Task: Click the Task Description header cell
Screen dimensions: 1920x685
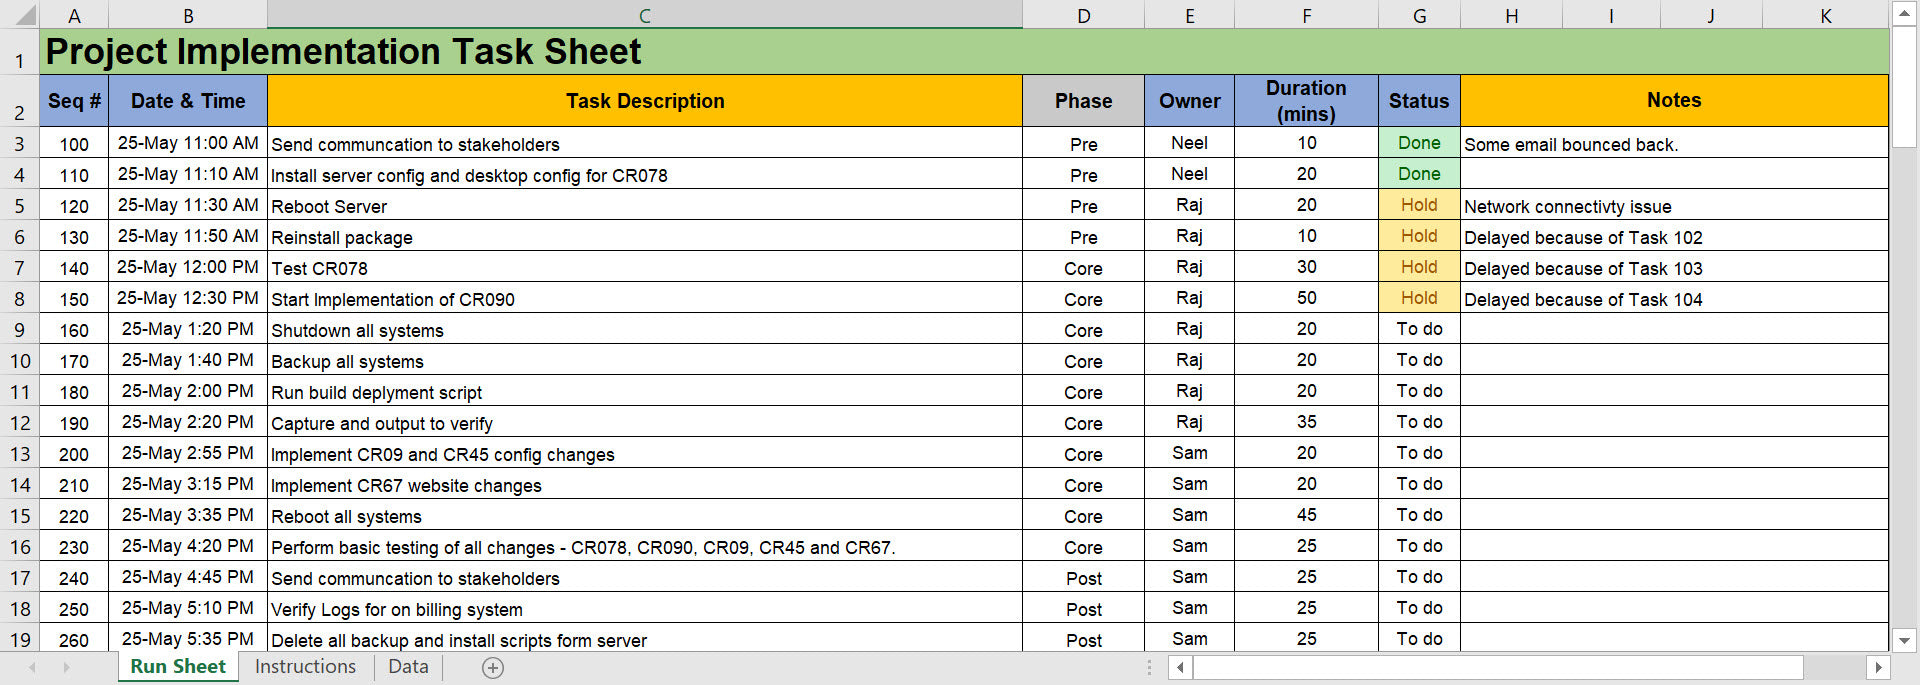Action: pyautogui.click(x=645, y=101)
